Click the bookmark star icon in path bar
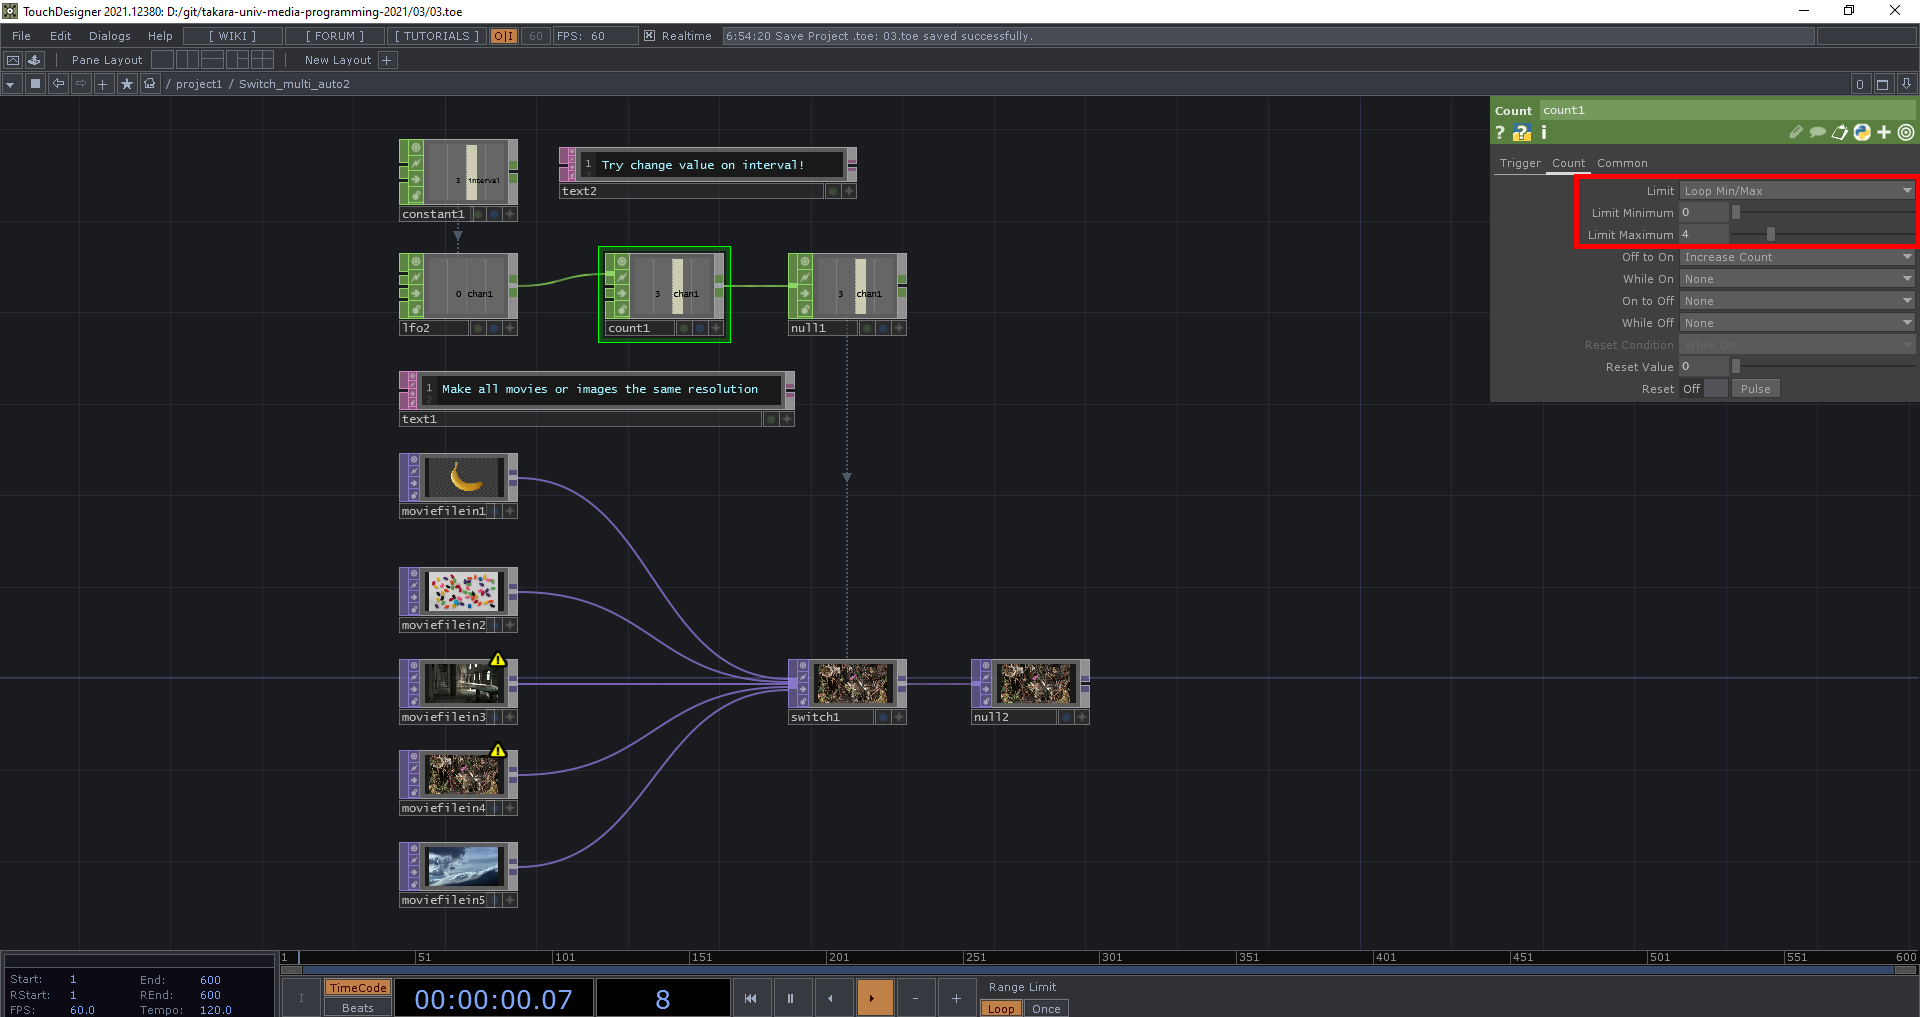1920x1017 pixels. [x=127, y=84]
